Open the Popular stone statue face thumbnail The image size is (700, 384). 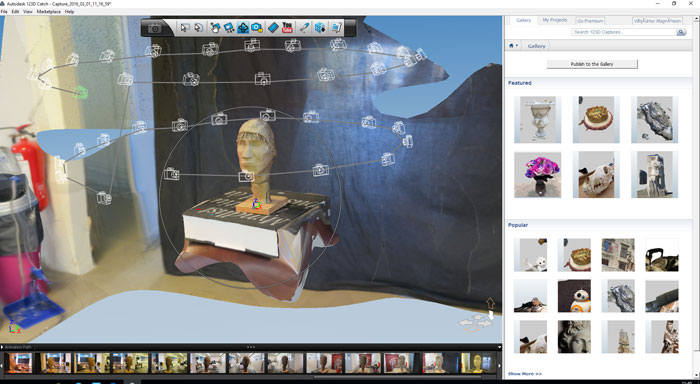(574, 337)
